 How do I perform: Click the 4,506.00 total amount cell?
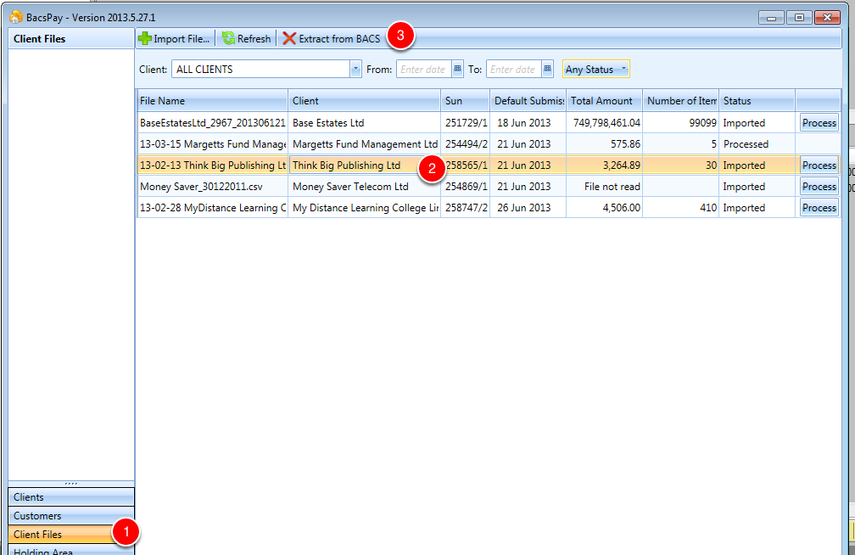click(604, 208)
